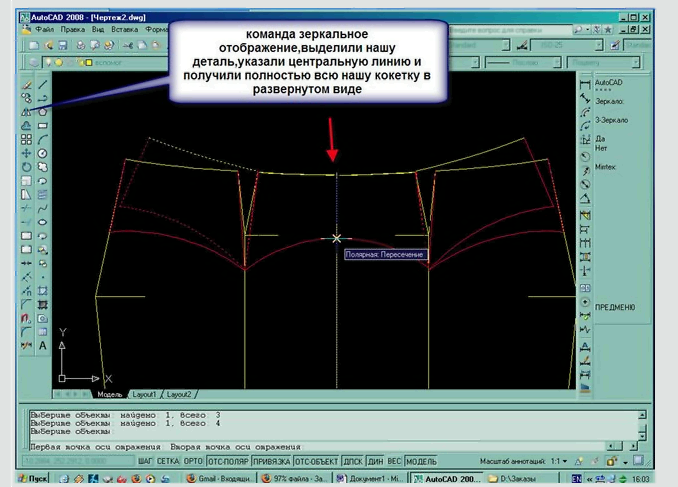Click ПРЕДМЕНЮ in the screen menu

[615, 307]
